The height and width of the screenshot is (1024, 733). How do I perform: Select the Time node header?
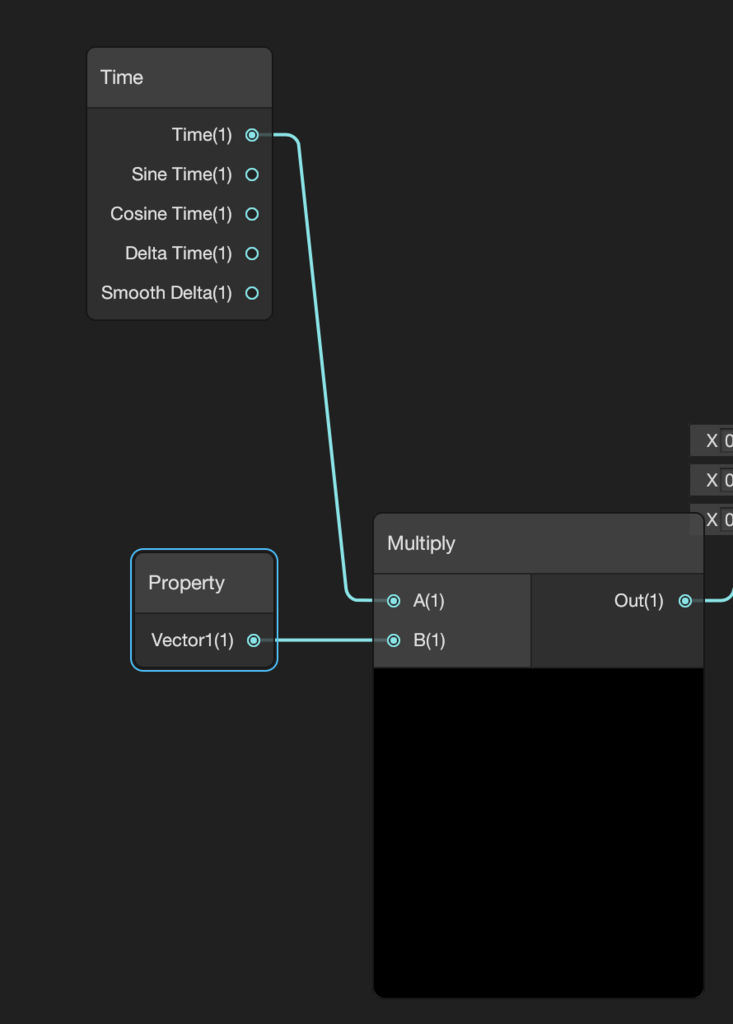180,78
